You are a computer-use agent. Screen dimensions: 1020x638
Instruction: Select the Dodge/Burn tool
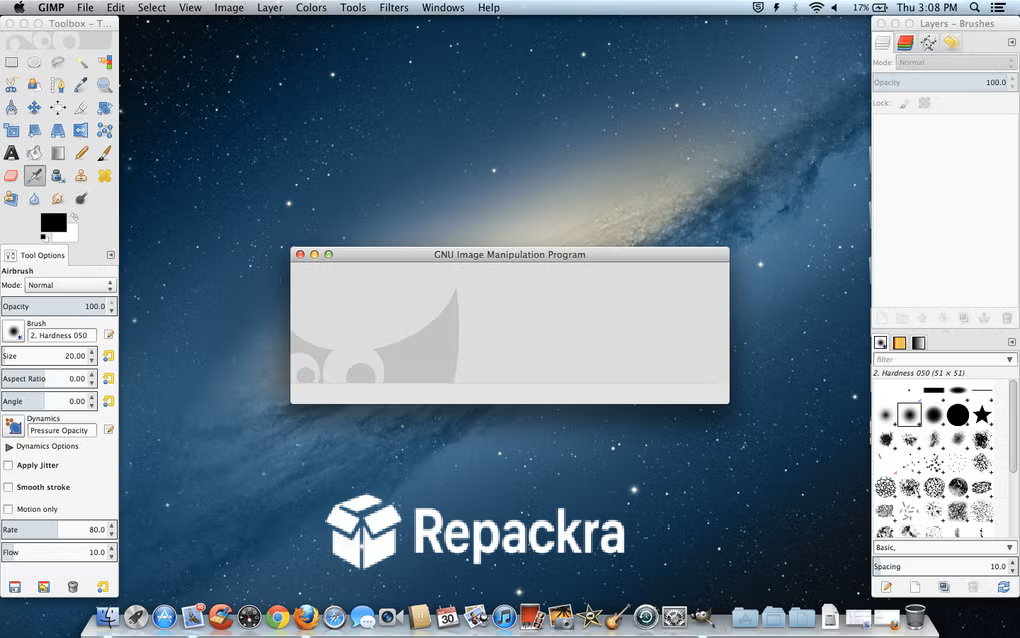coord(81,198)
